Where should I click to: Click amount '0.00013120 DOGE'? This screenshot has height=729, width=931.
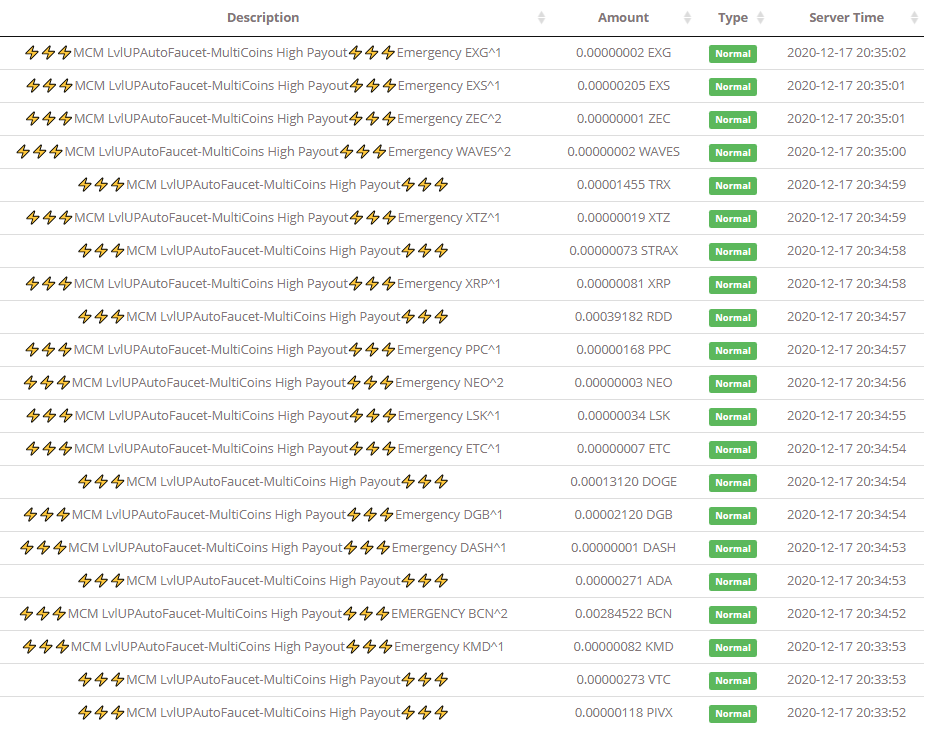click(x=623, y=482)
